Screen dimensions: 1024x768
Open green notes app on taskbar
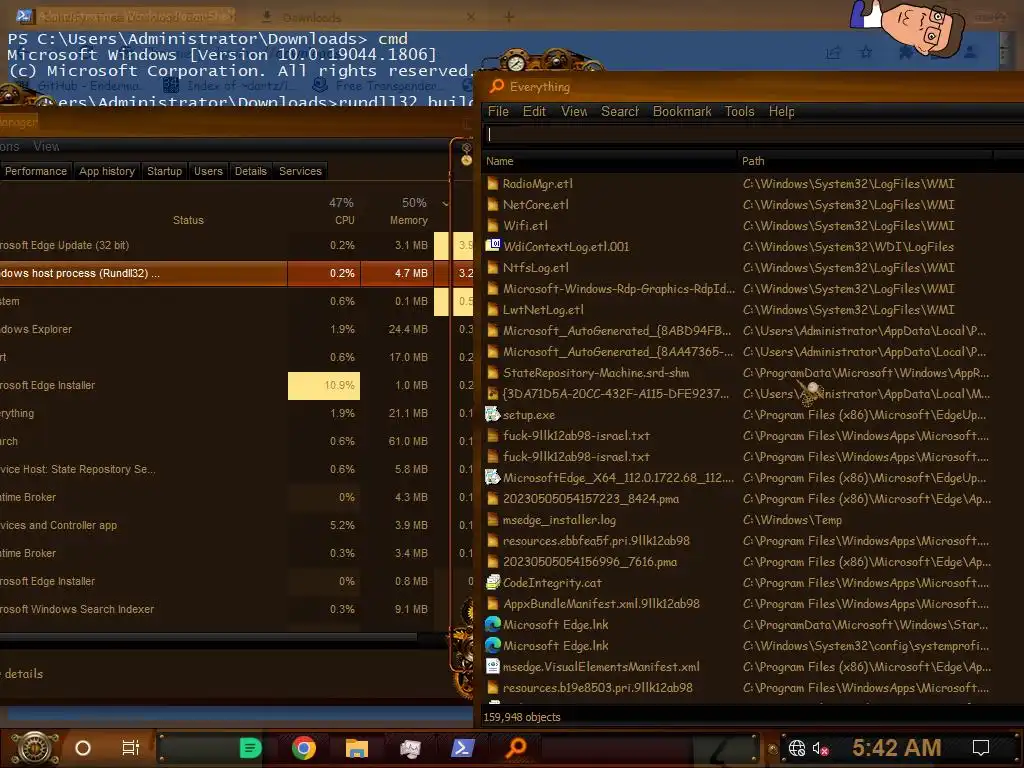pos(250,748)
